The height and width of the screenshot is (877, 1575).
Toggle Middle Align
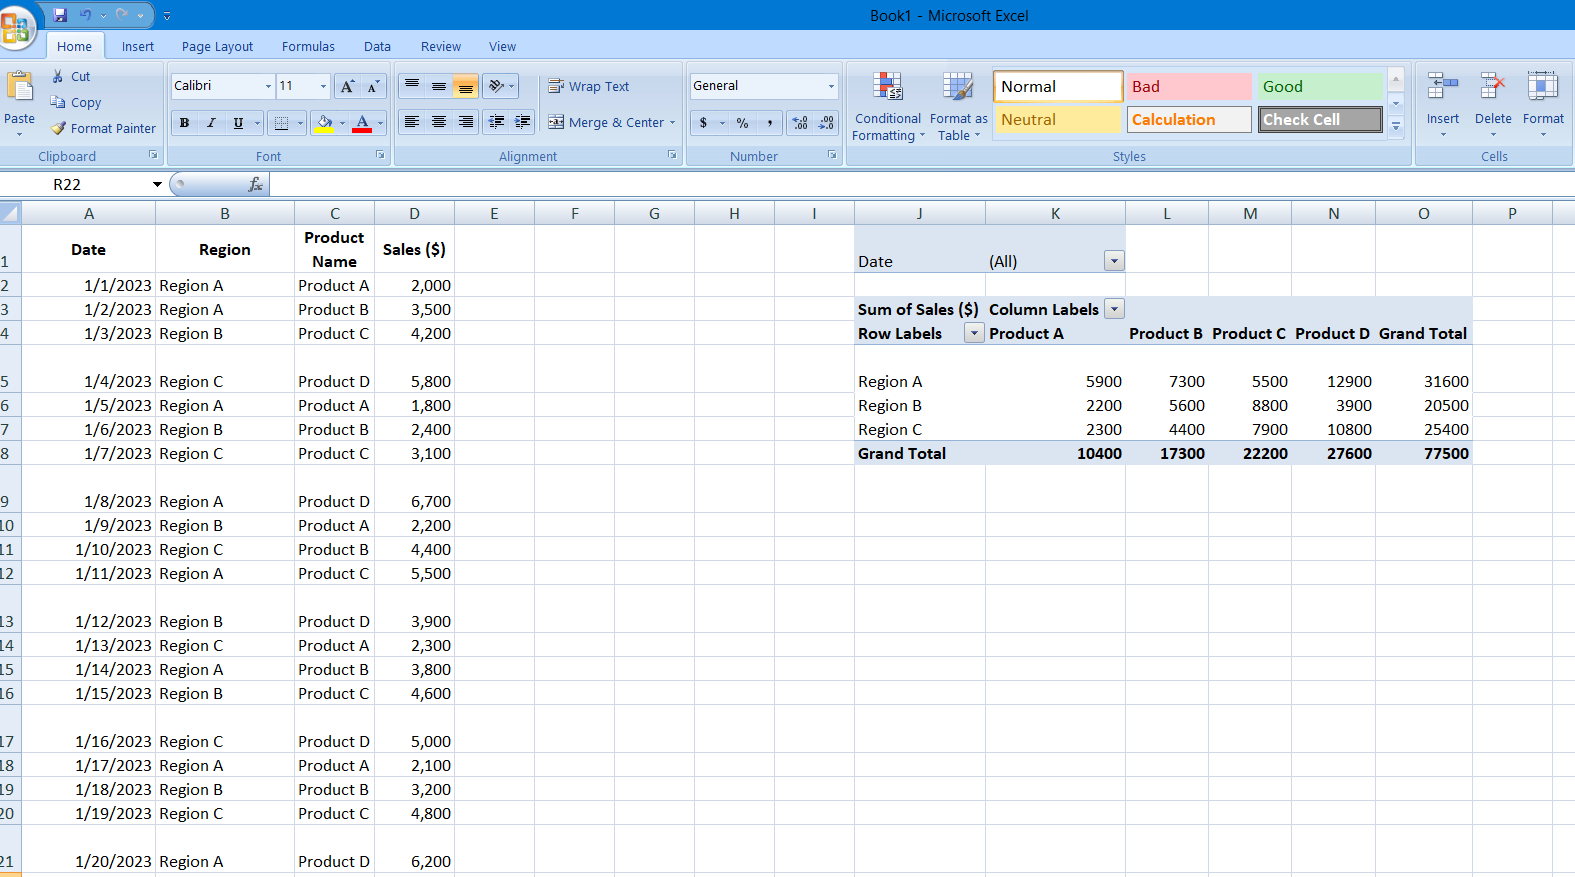(439, 86)
